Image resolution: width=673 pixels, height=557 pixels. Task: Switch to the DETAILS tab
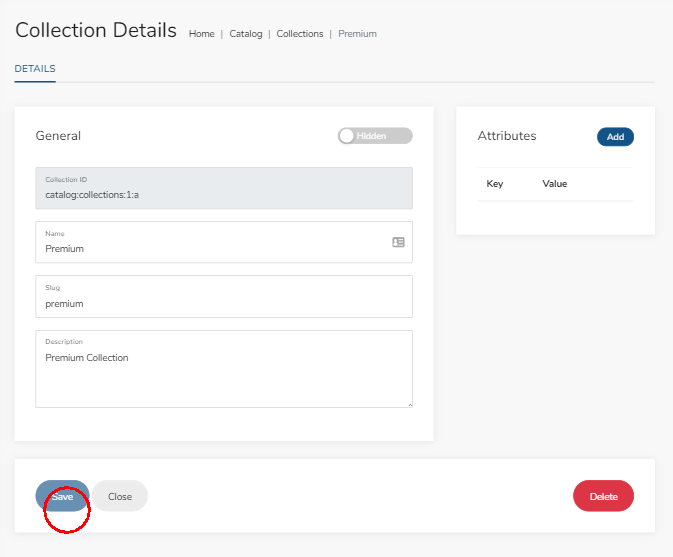tap(35, 69)
